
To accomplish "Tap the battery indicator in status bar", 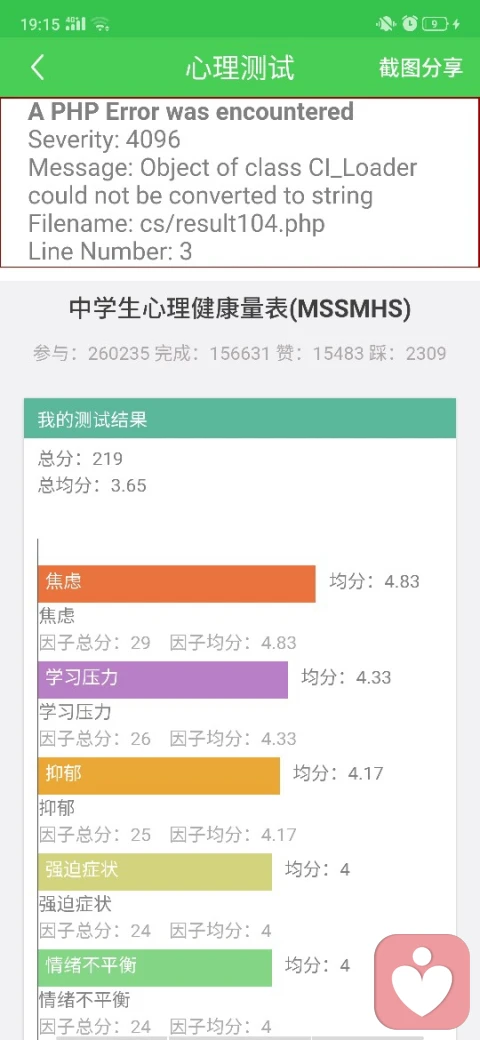I will (x=442, y=24).
